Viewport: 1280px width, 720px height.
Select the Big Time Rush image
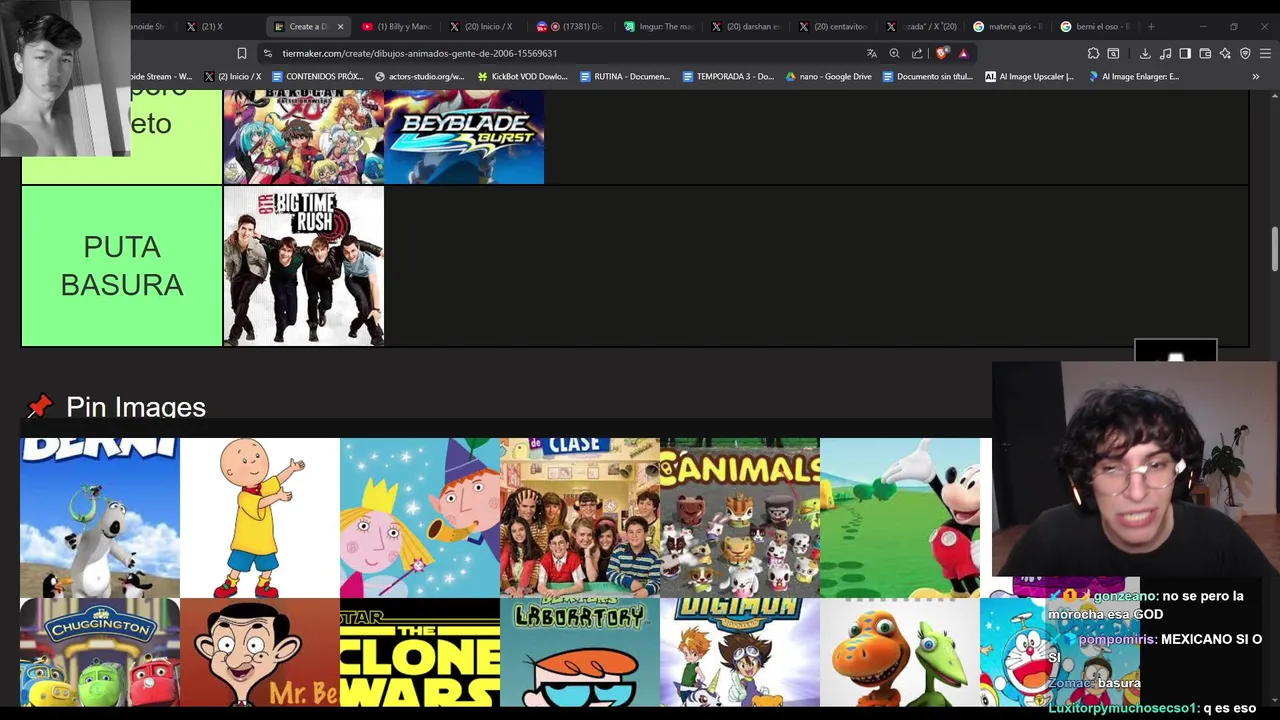pyautogui.click(x=304, y=266)
